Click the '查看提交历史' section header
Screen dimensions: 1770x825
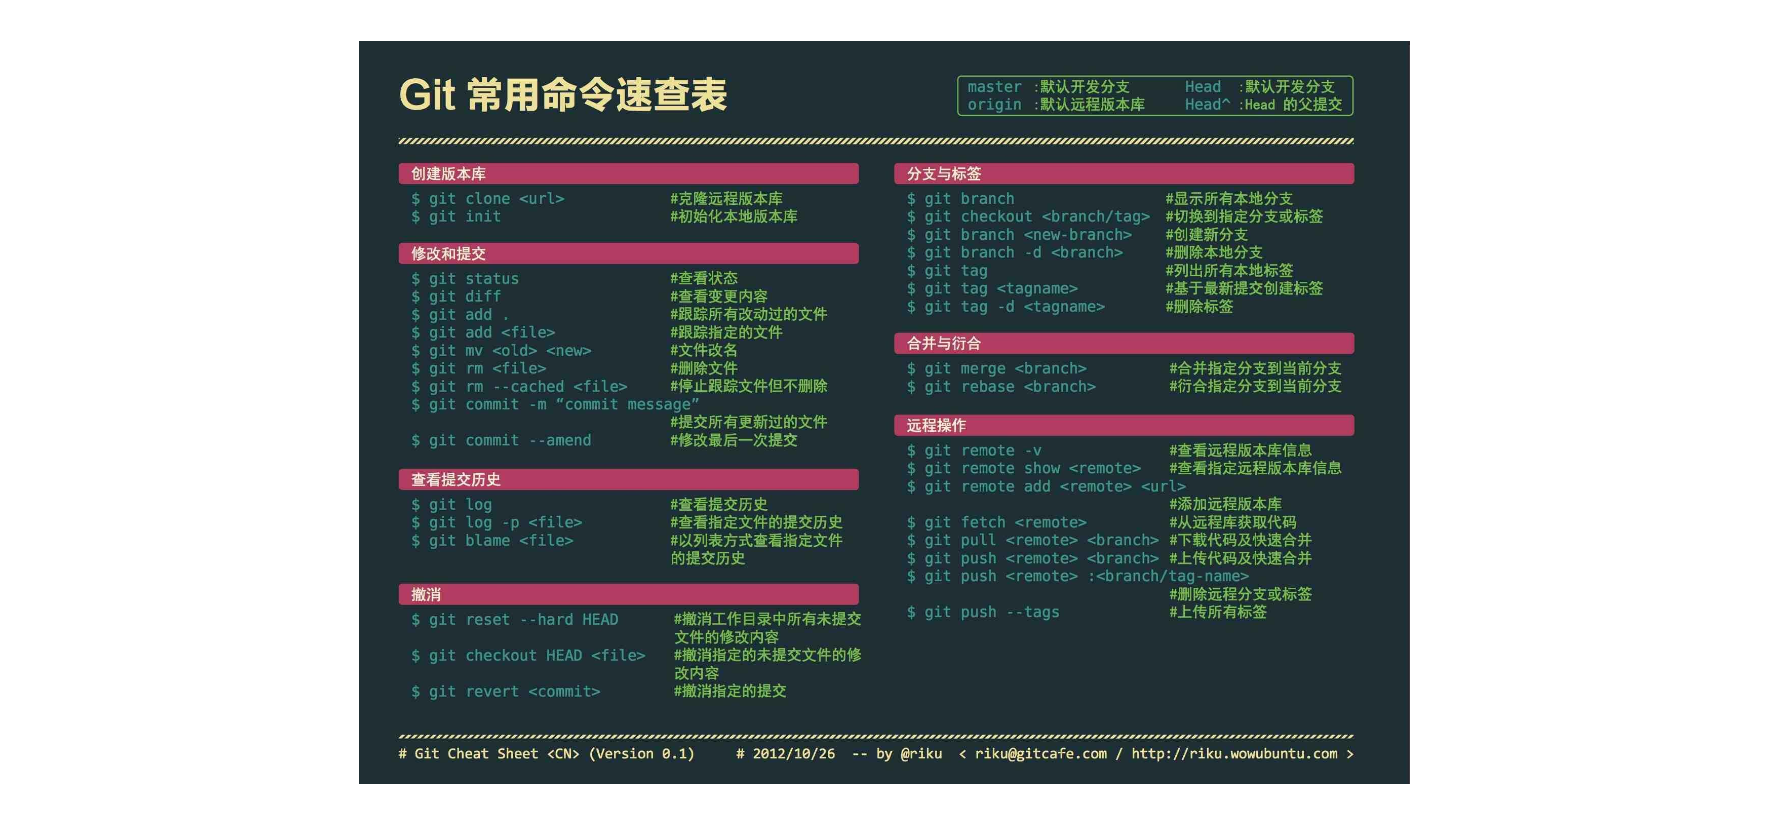point(628,480)
